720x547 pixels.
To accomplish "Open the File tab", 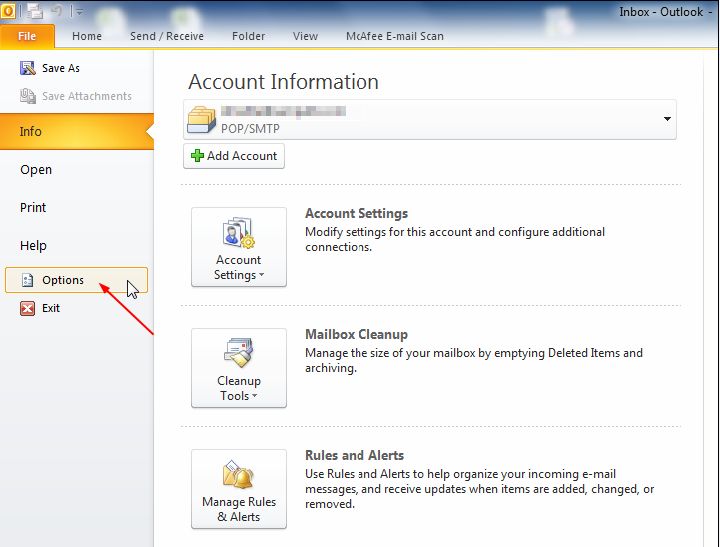I will pyautogui.click(x=27, y=36).
